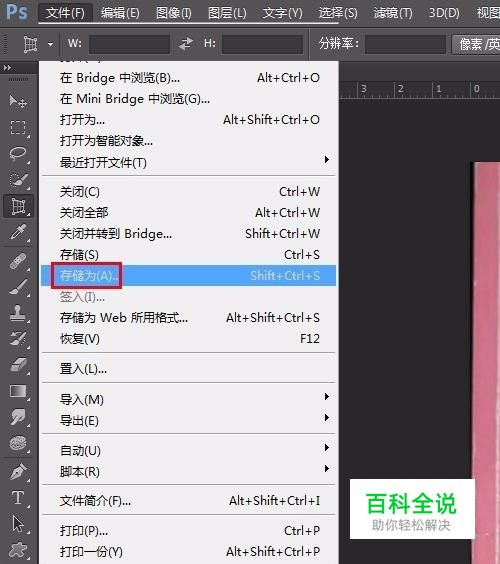Choose 置入(L)... menu entry
500x564 pixels.
(x=189, y=369)
